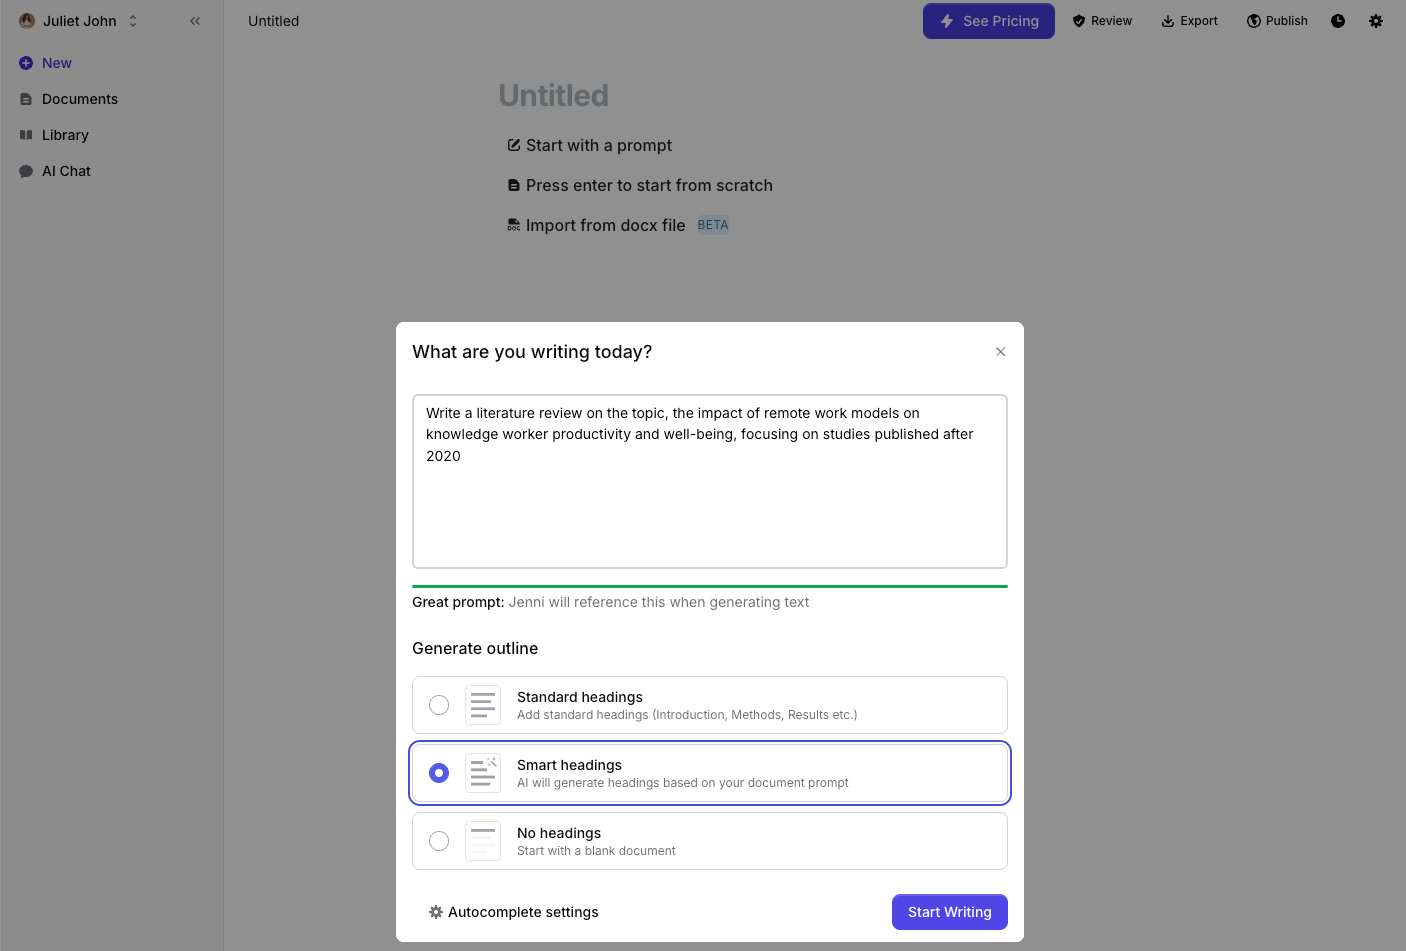Click the green prompt quality bar
The height and width of the screenshot is (951, 1406).
[x=709, y=585]
